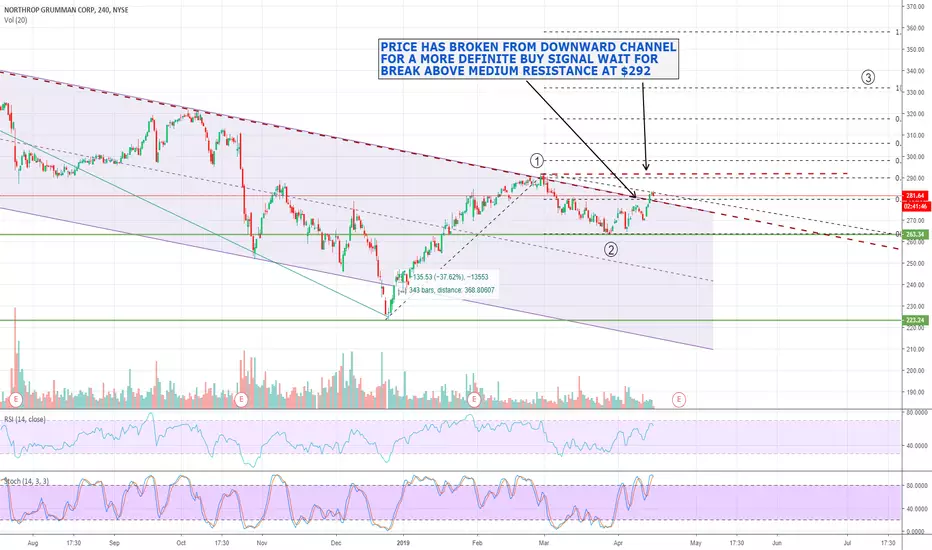Click the 350.00 price axis label
Image resolution: width=932 pixels, height=550 pixels.
click(x=915, y=49)
